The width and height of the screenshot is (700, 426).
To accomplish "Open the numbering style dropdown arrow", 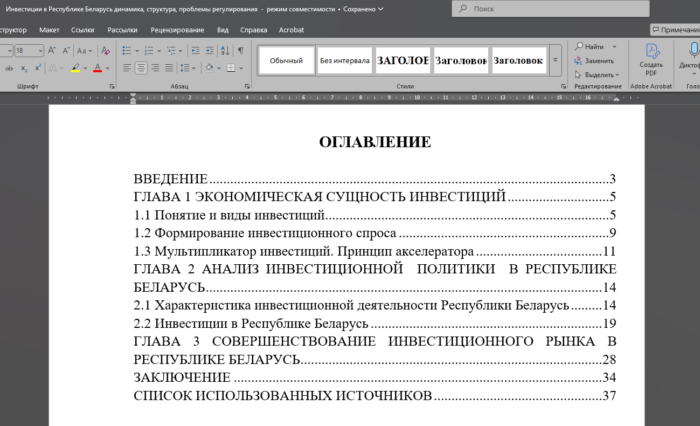I will 159,50.
